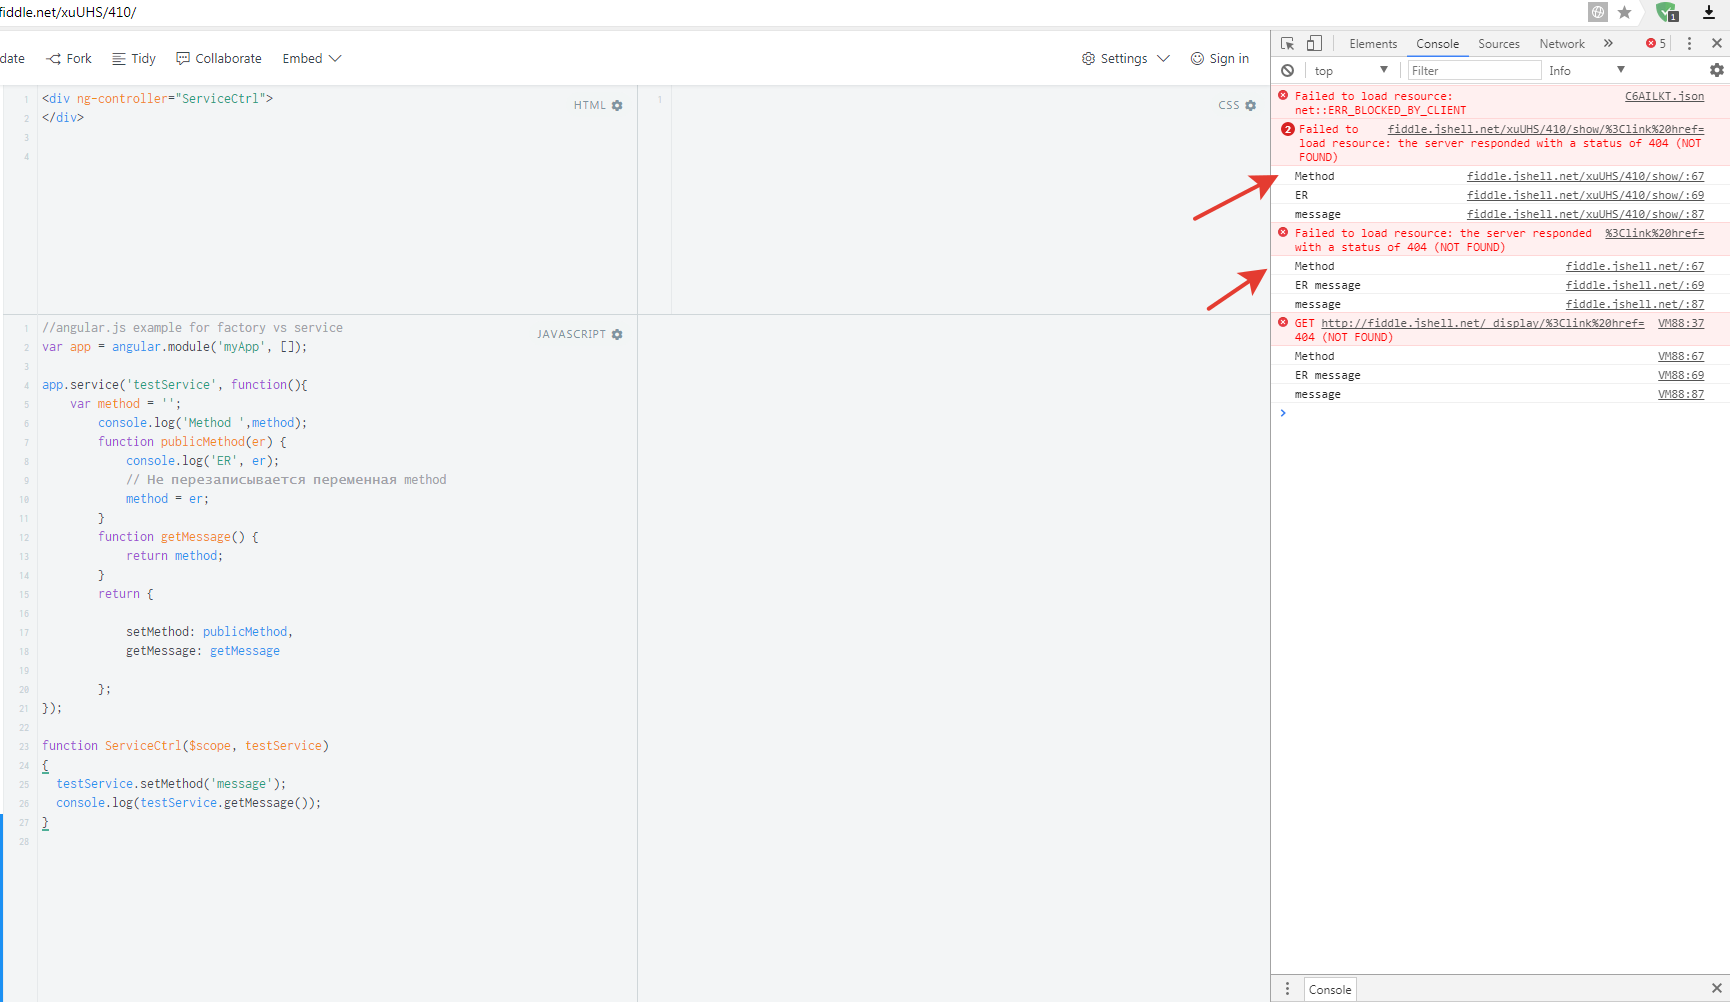Tidy the fiddle code
Screen dimensions: 1730x1002
pos(134,59)
